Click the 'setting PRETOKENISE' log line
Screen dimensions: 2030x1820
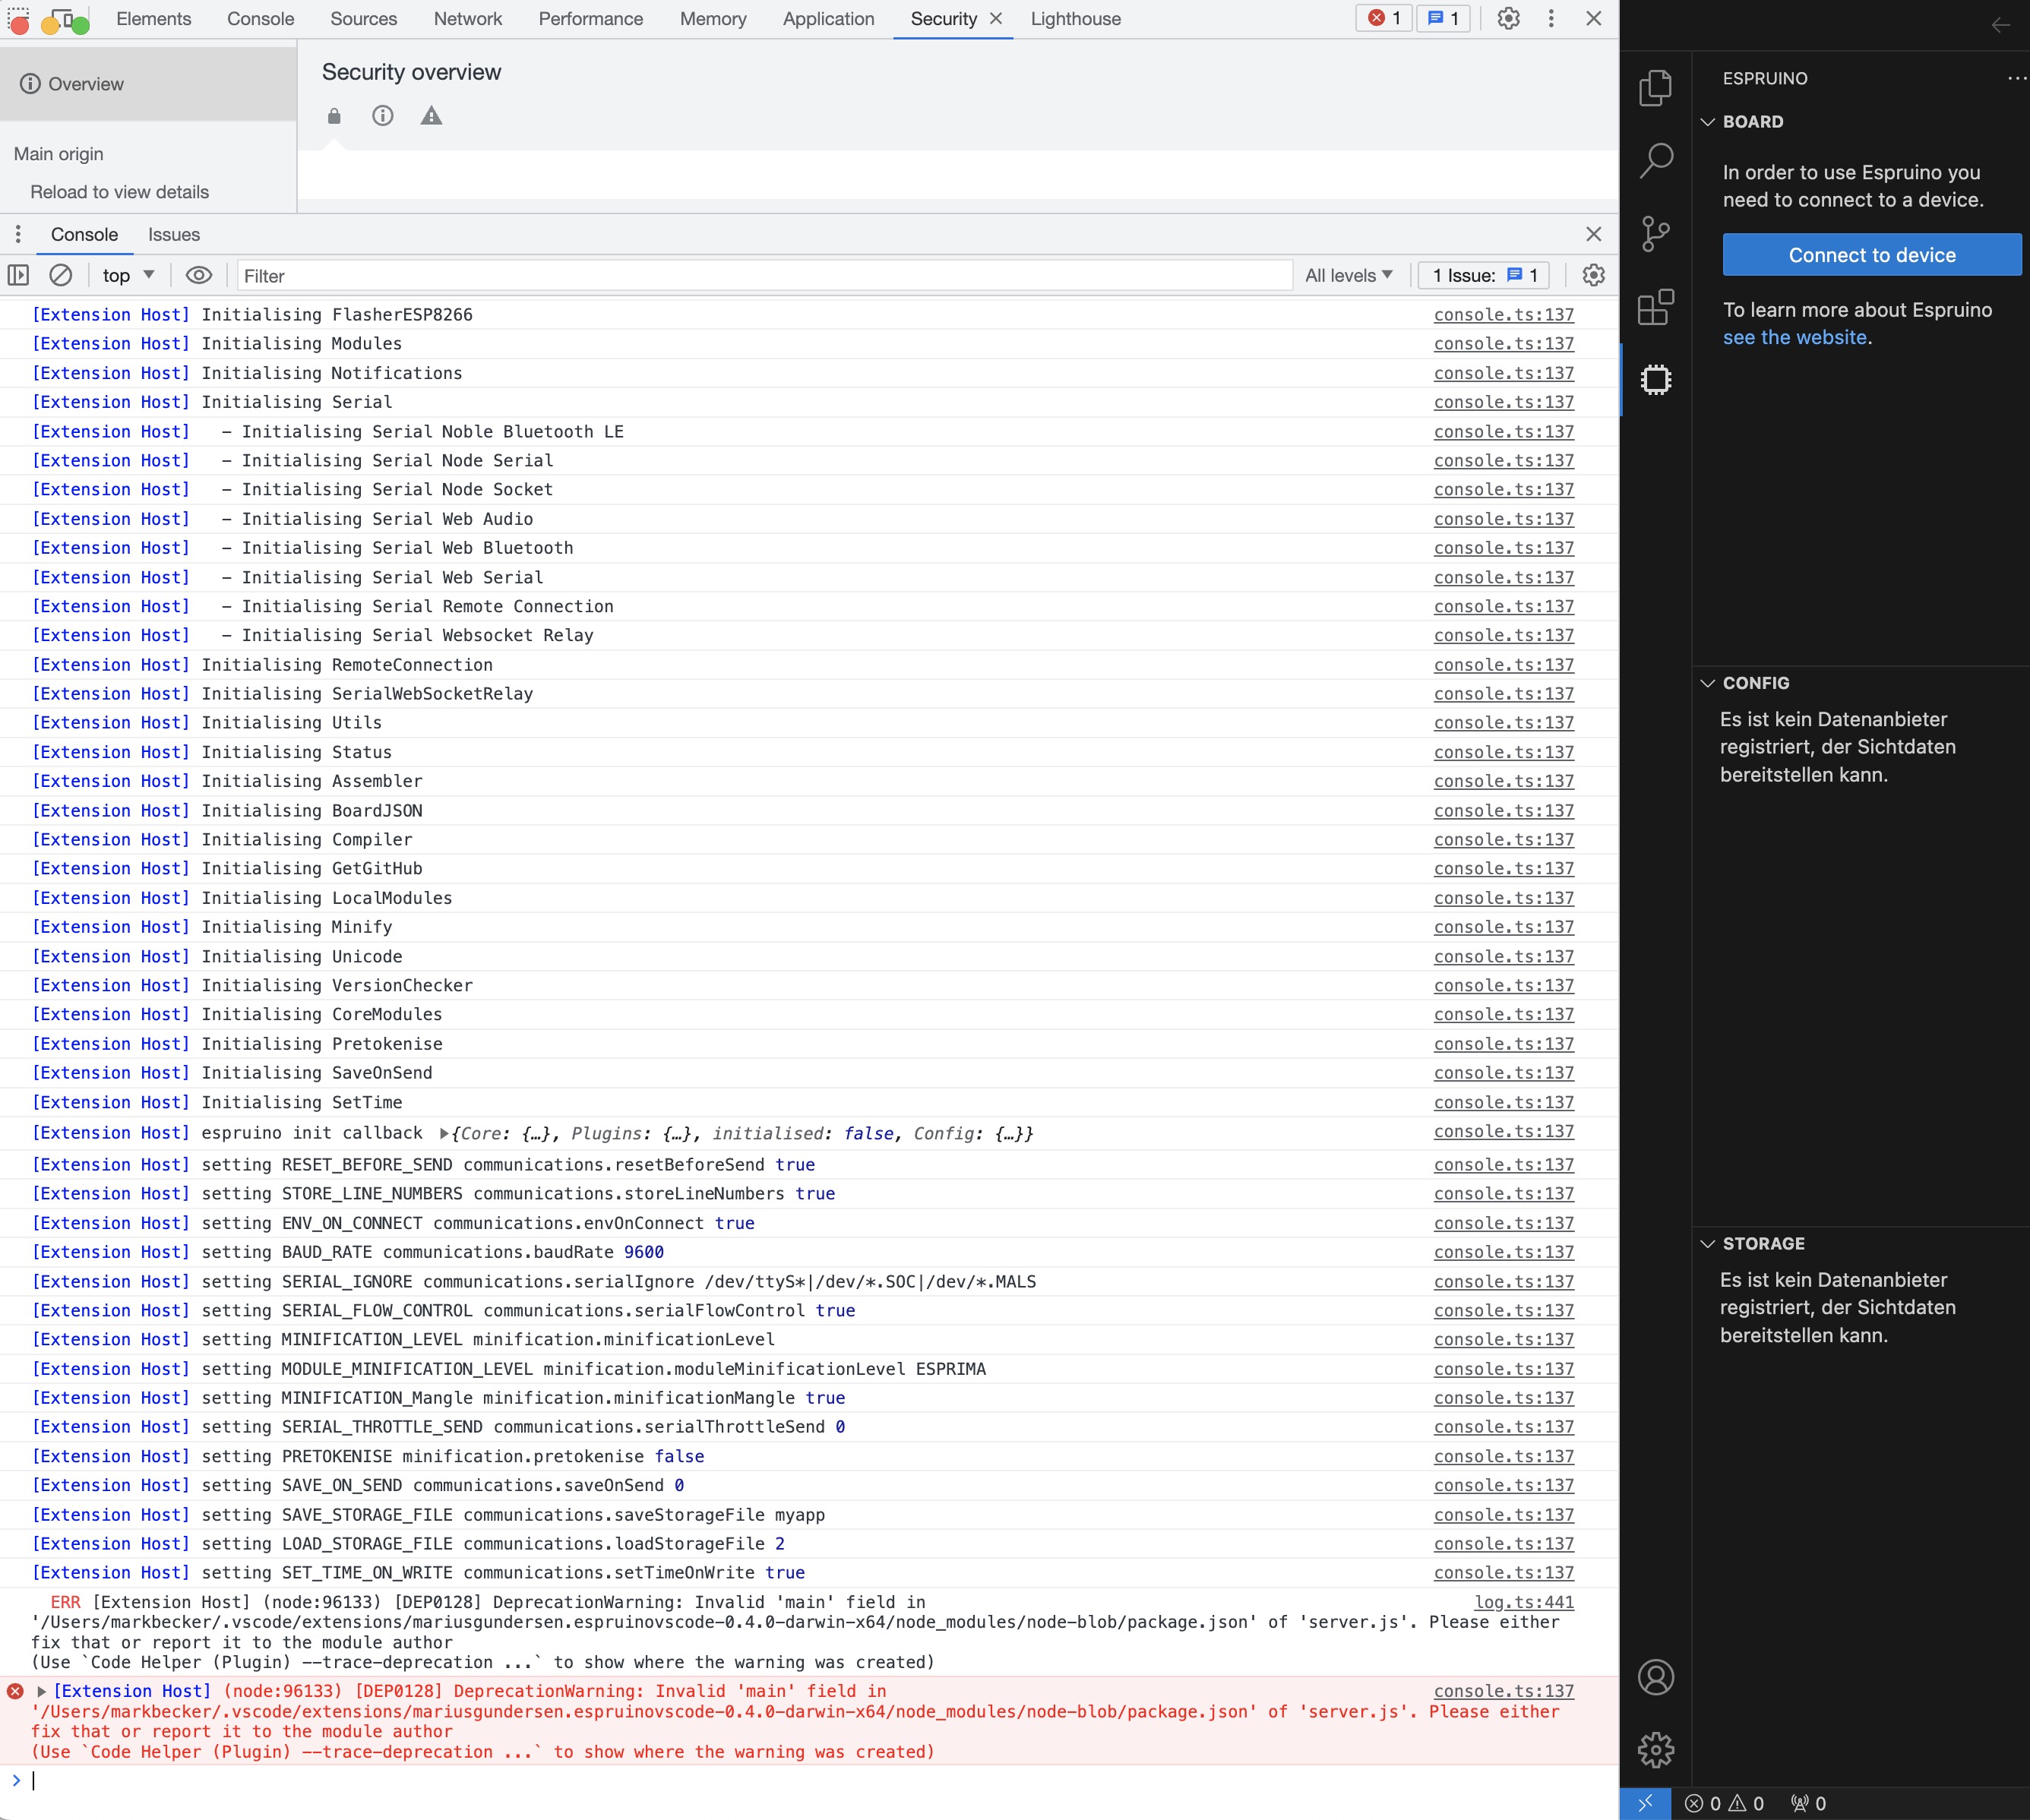coord(809,1456)
